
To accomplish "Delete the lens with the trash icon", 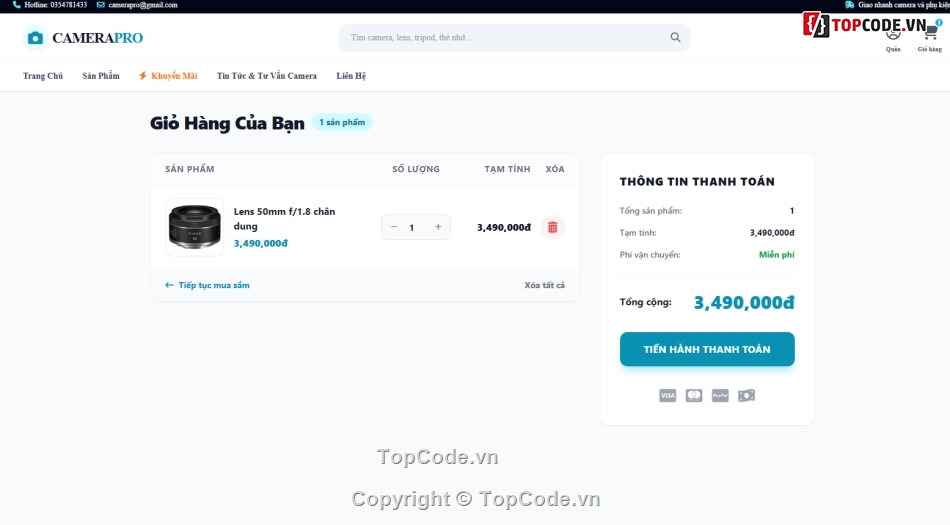I will (x=553, y=227).
